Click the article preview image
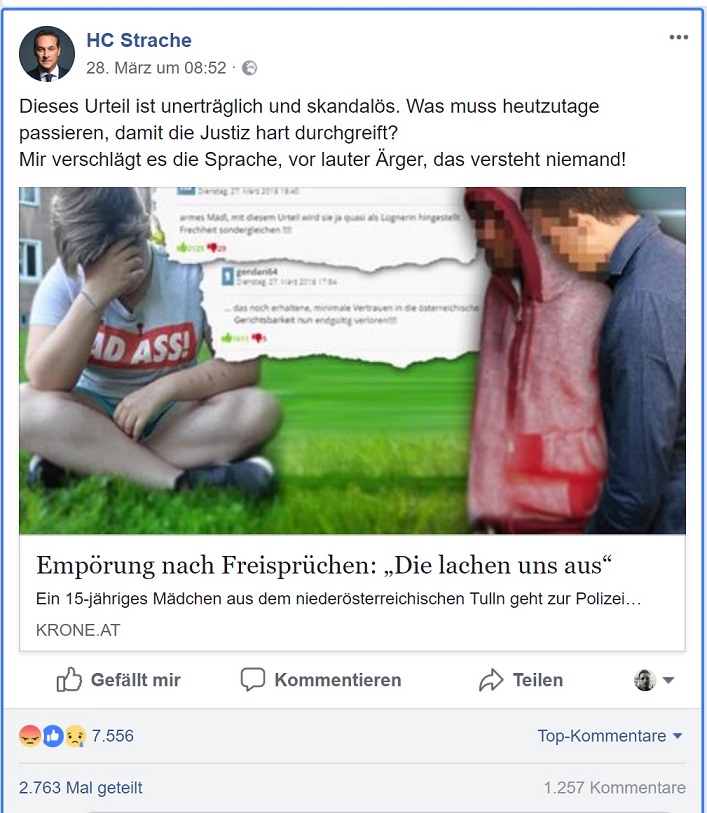The width and height of the screenshot is (707, 813). tap(352, 360)
